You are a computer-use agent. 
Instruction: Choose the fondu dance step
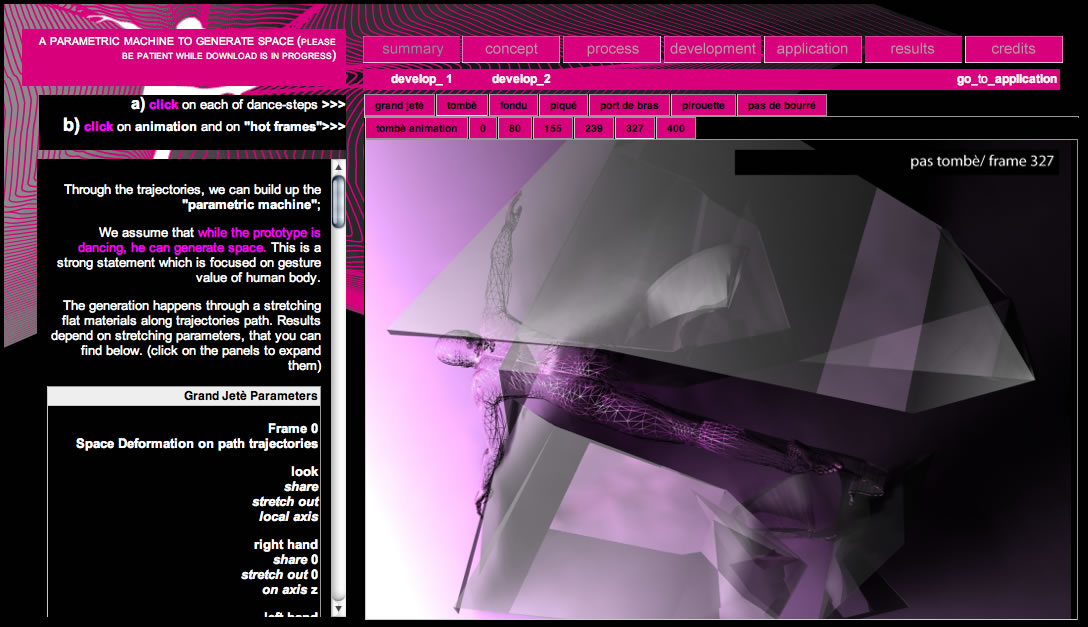[513, 105]
